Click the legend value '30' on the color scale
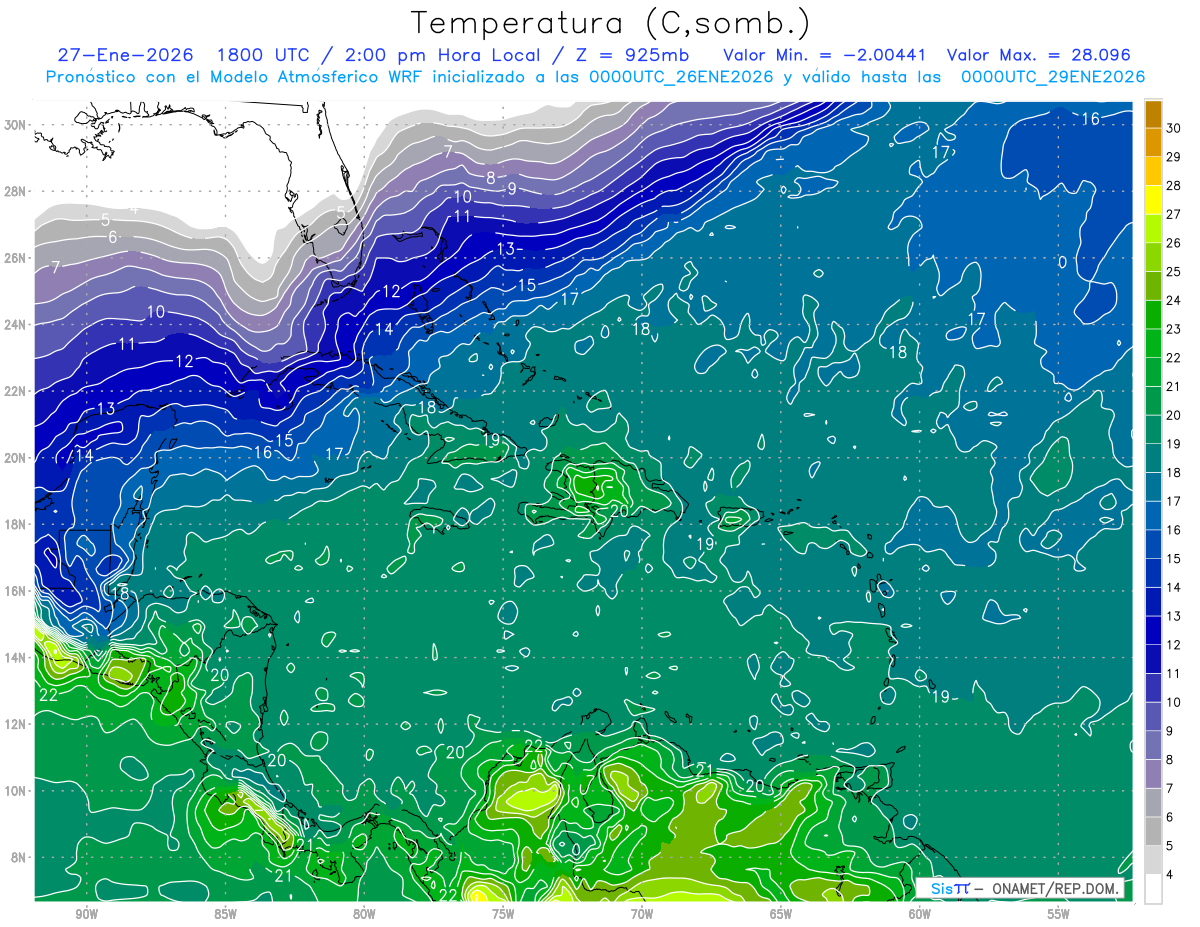The image size is (1200, 927). click(1175, 128)
